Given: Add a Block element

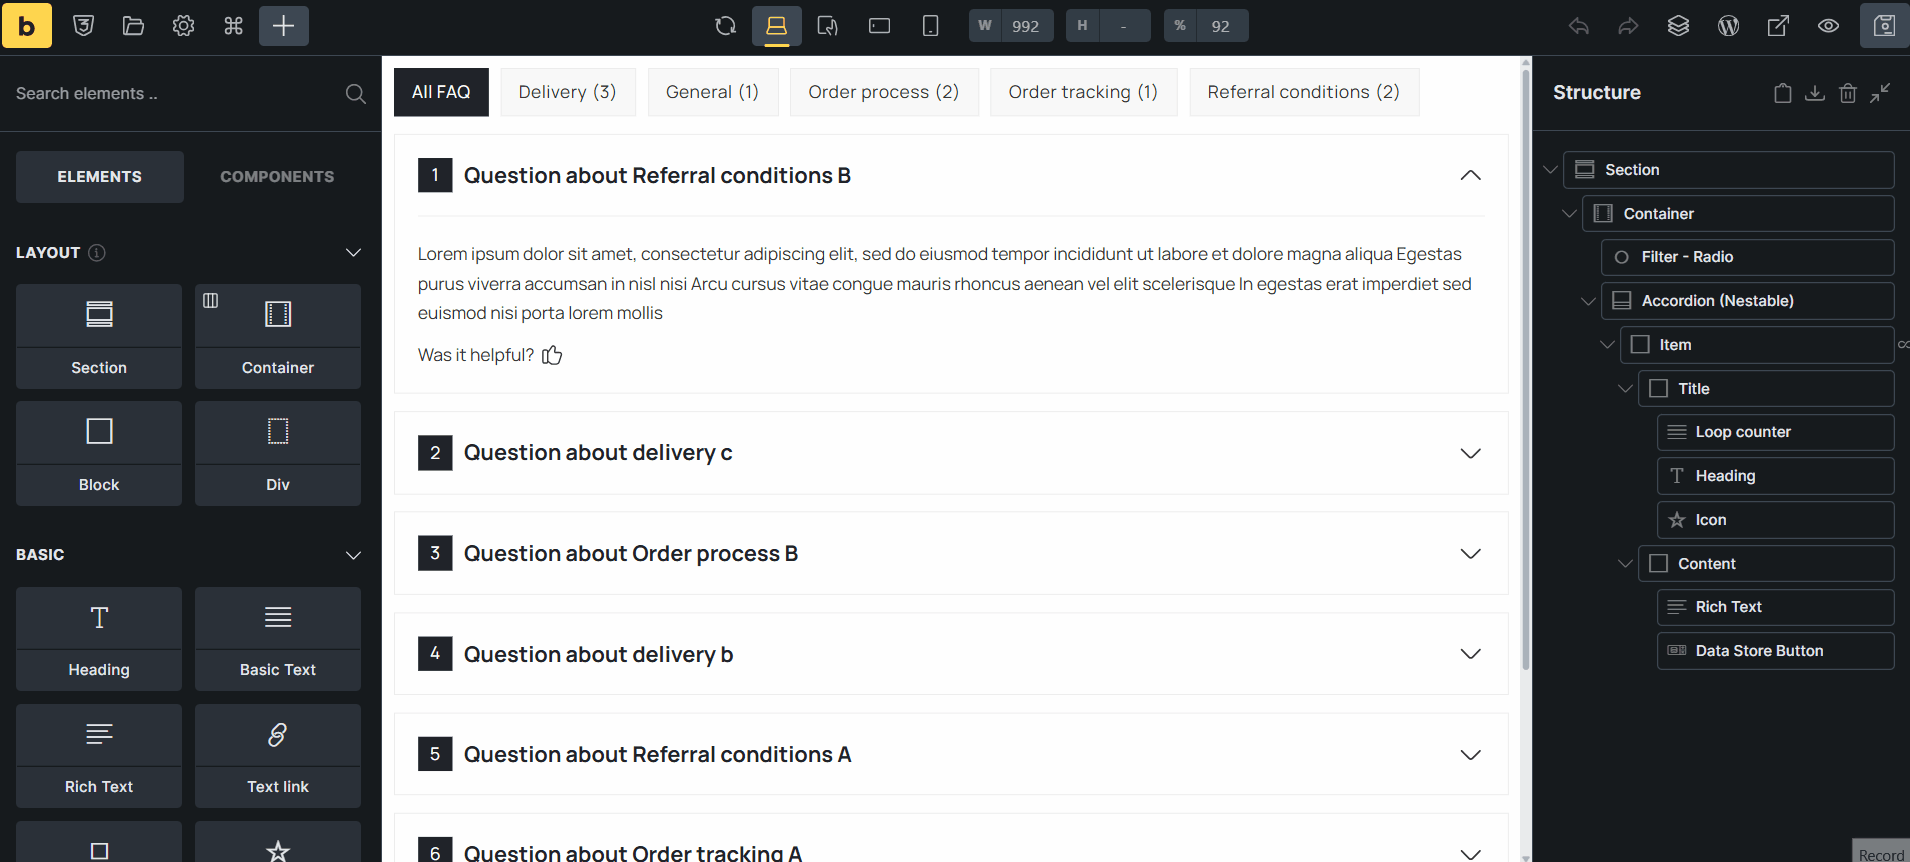Looking at the screenshot, I should pyautogui.click(x=99, y=453).
